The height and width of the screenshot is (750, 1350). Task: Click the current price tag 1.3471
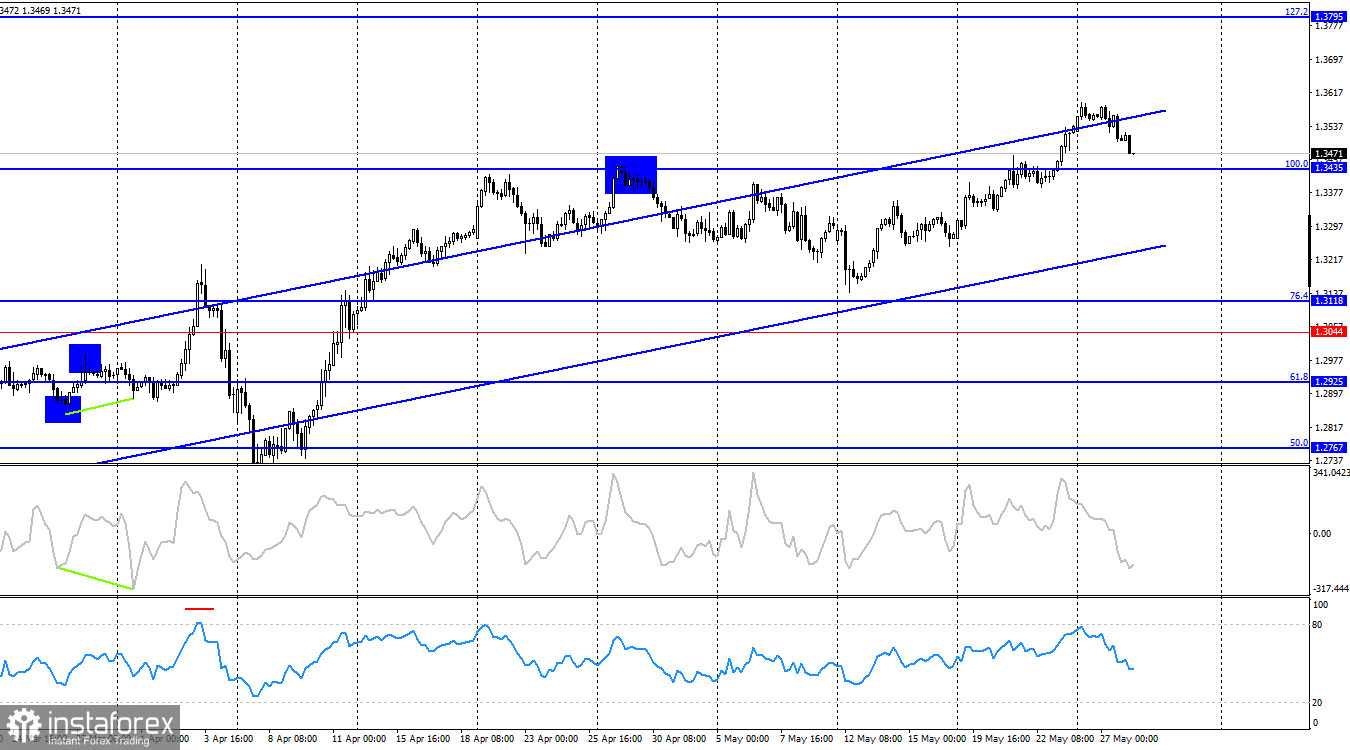click(1329, 154)
